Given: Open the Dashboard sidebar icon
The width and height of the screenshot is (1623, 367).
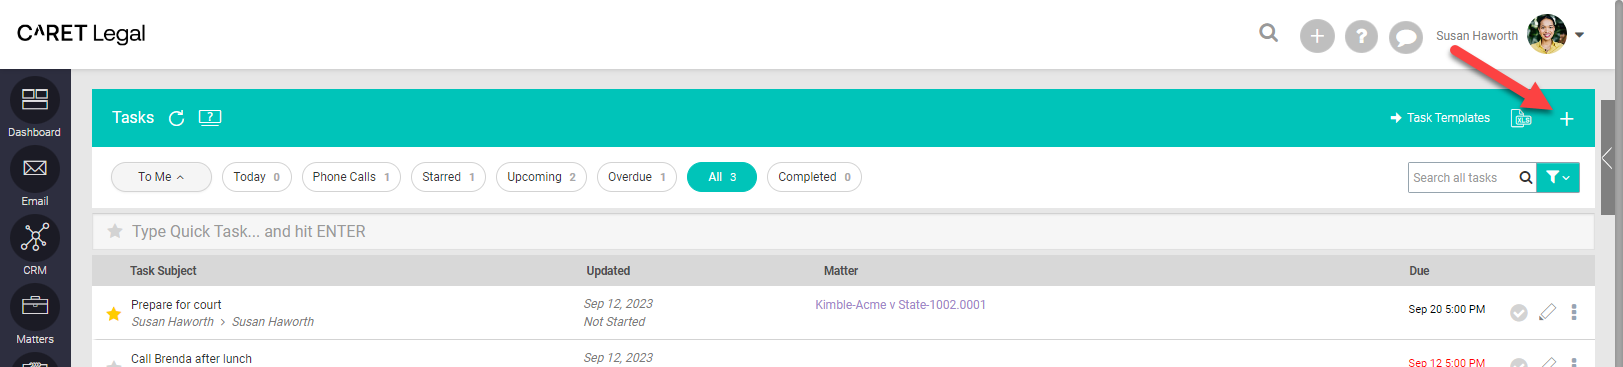Looking at the screenshot, I should (35, 100).
